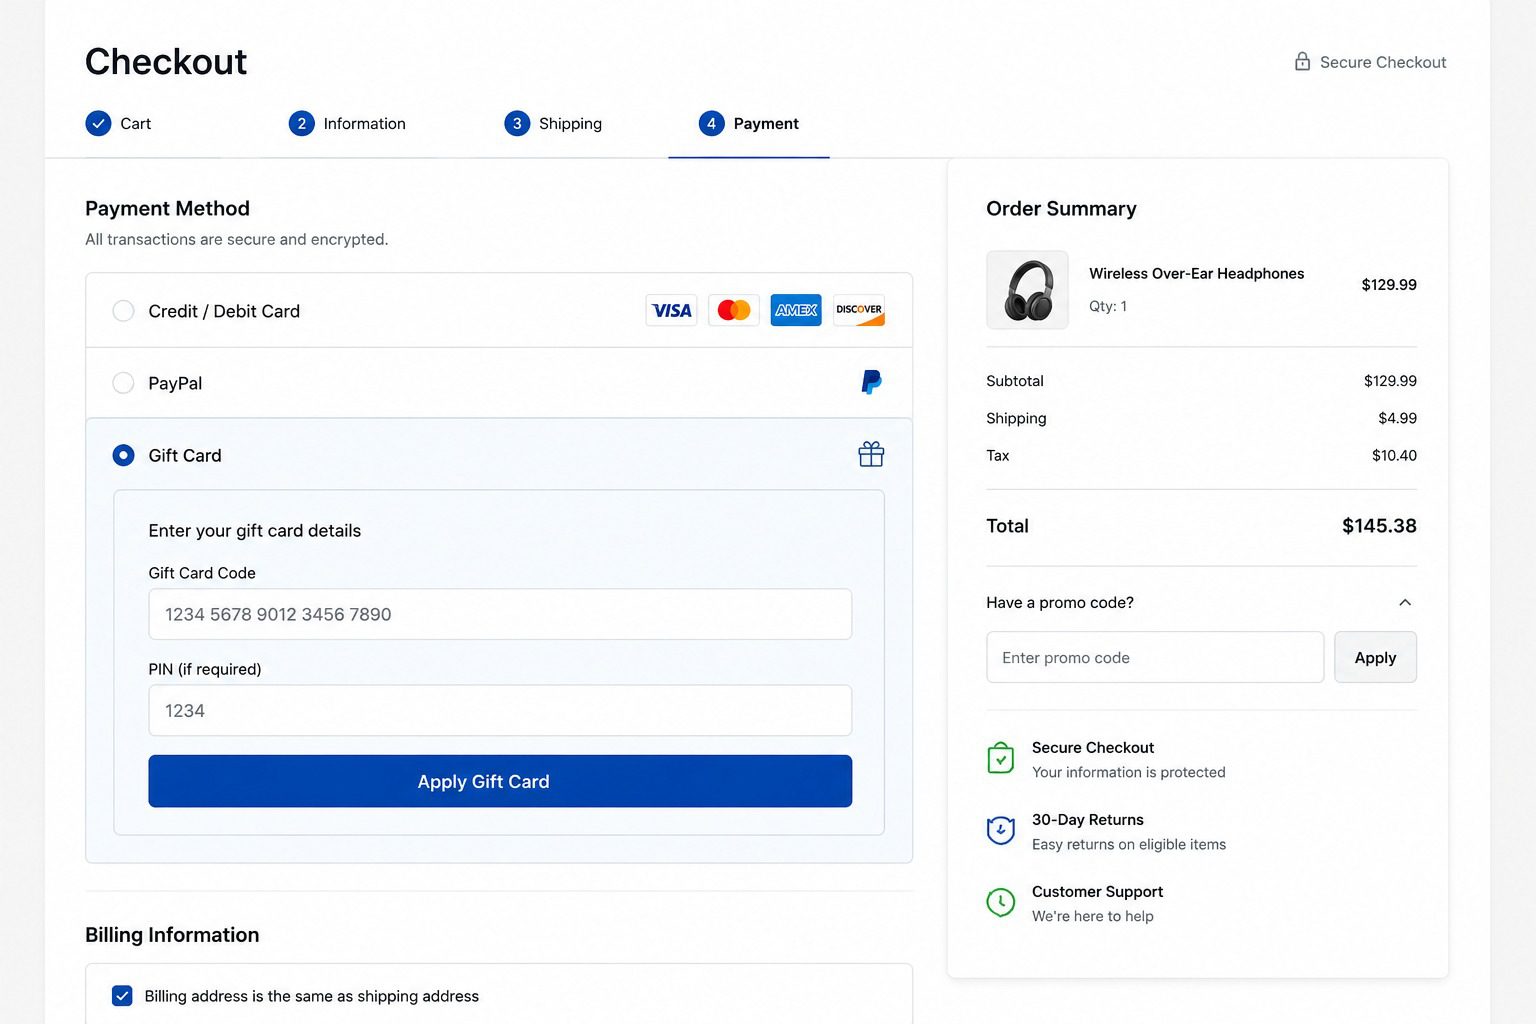Focus the Enter promo code field

pyautogui.click(x=1155, y=657)
